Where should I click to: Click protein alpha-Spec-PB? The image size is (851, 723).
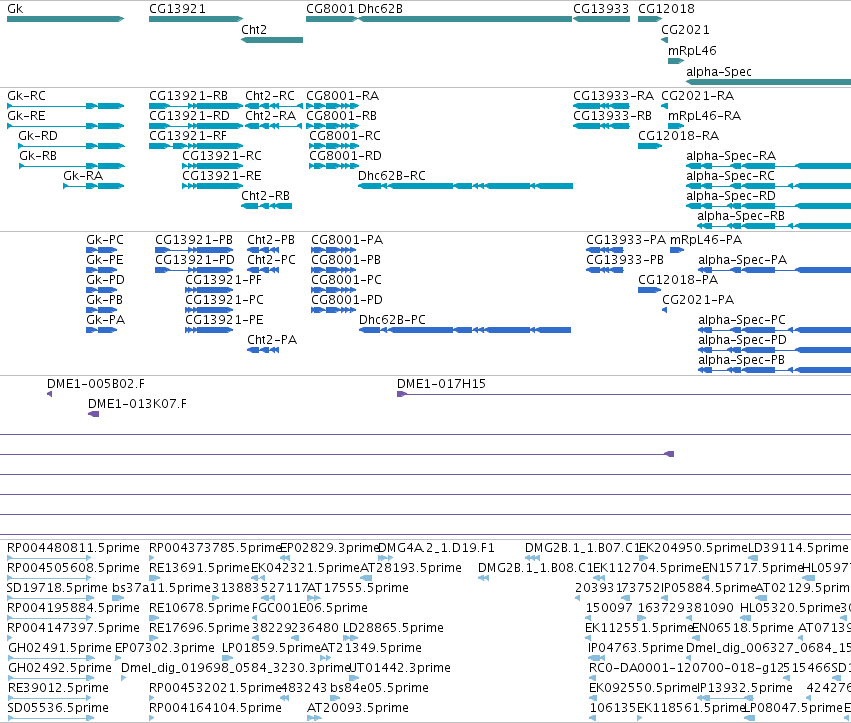point(742,360)
